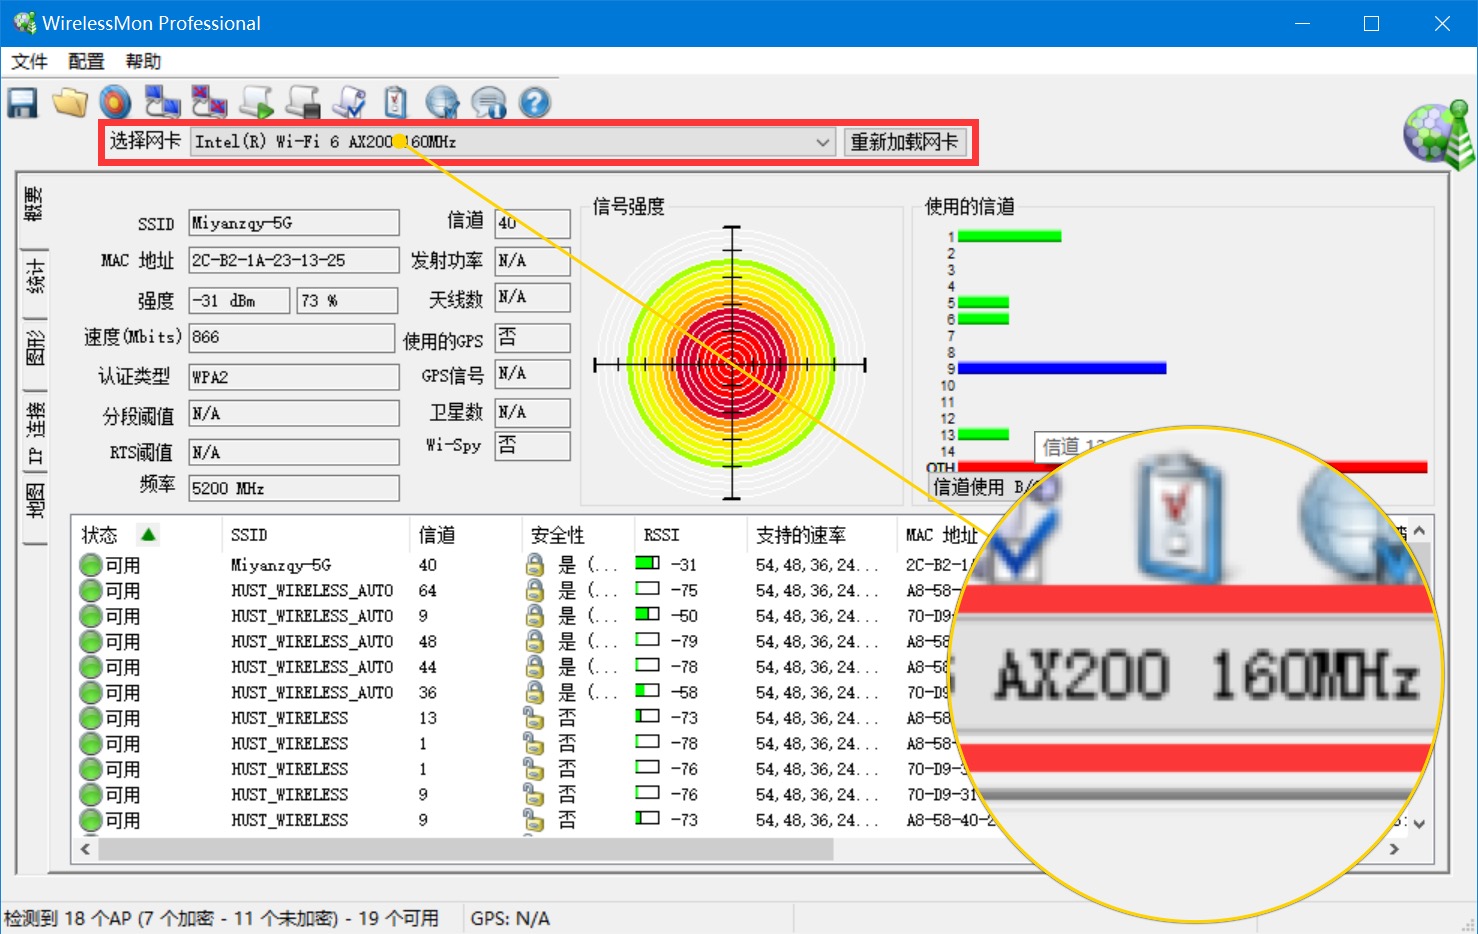
Task: Click the RSSI signal bar showing -58
Action: click(x=647, y=691)
